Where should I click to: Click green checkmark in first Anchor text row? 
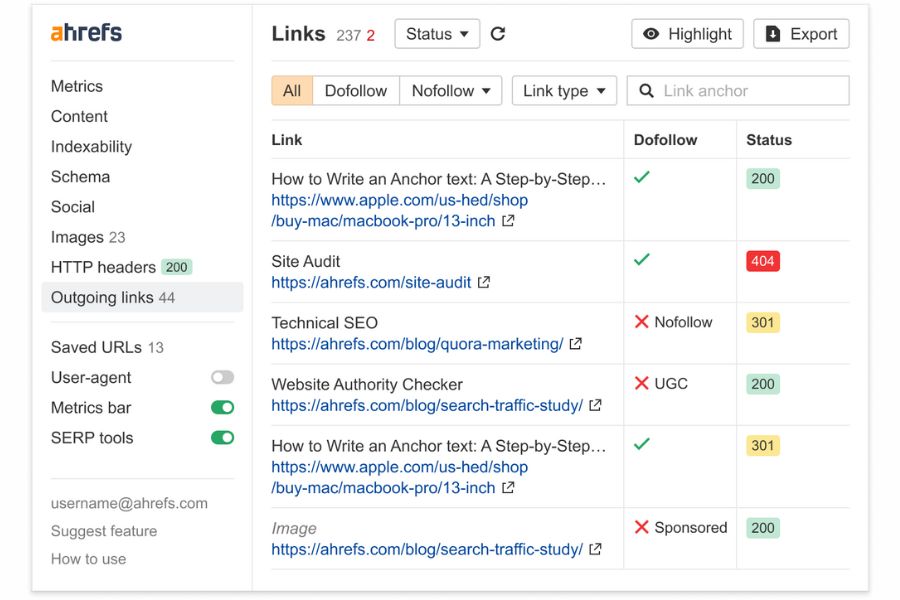tap(642, 177)
